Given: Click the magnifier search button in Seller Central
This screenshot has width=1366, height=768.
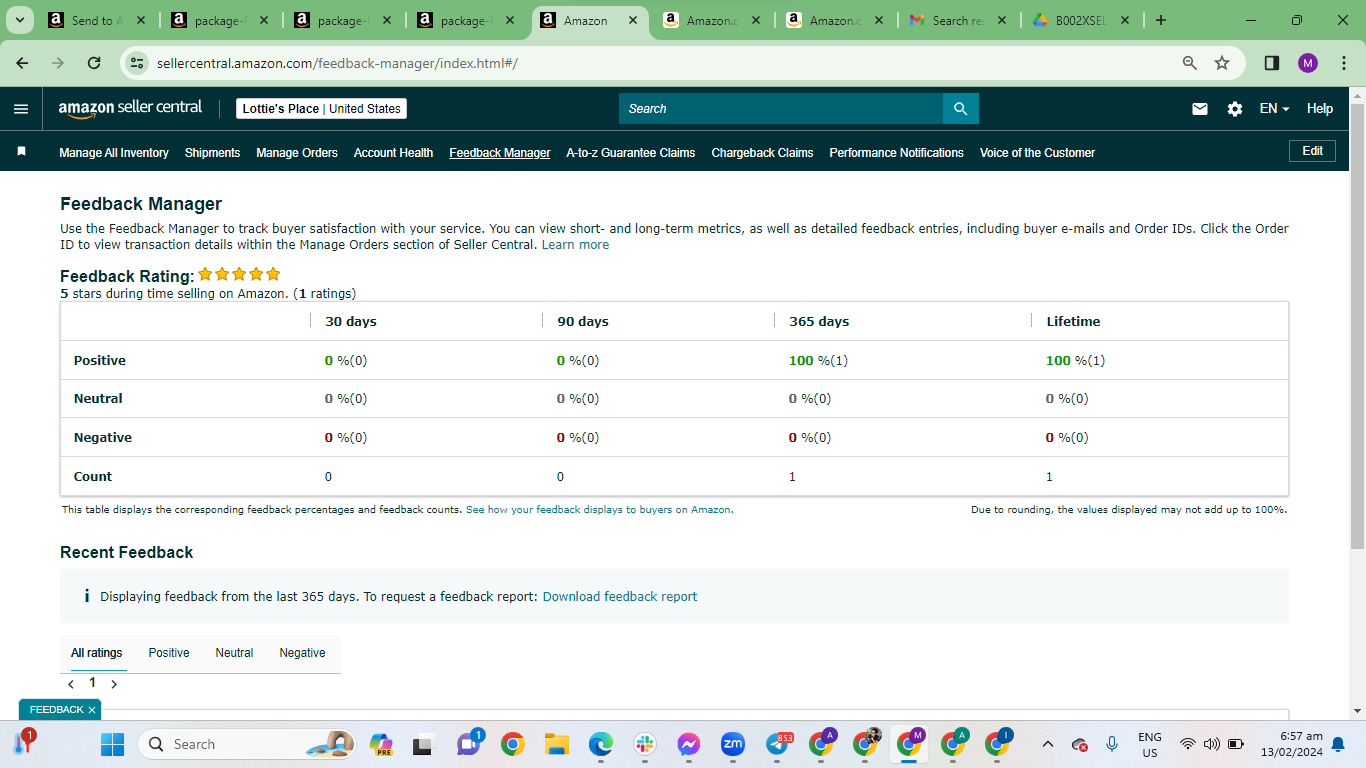Looking at the screenshot, I should (x=960, y=109).
